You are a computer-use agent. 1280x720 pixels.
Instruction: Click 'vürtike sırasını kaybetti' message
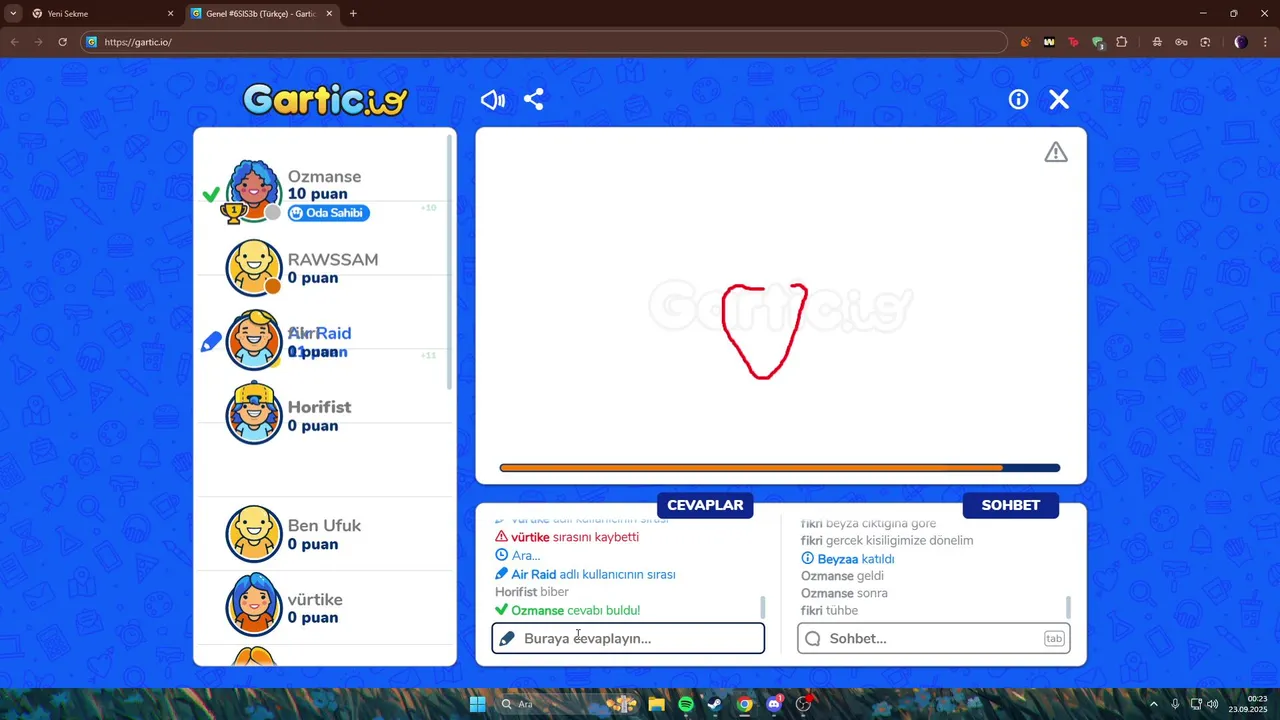pos(567,537)
